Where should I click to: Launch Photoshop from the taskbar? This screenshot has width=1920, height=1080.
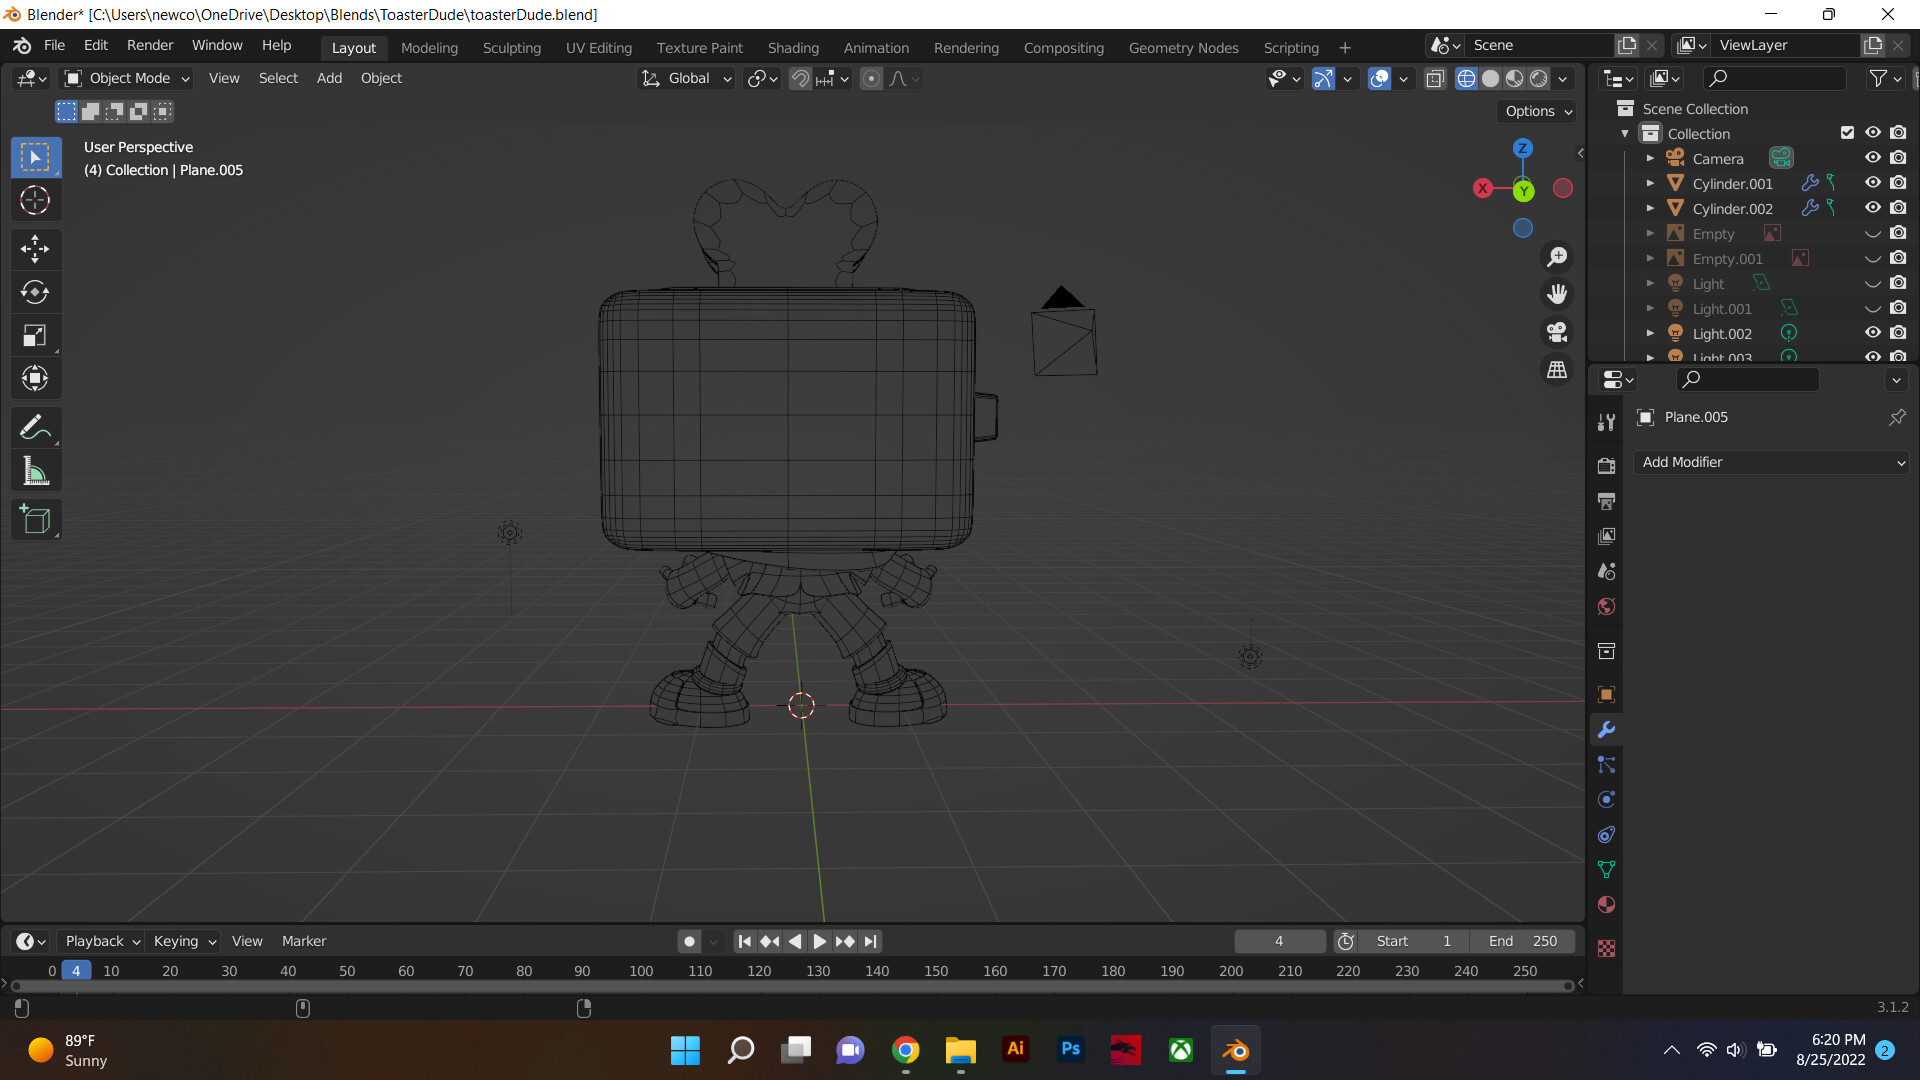1070,1050
